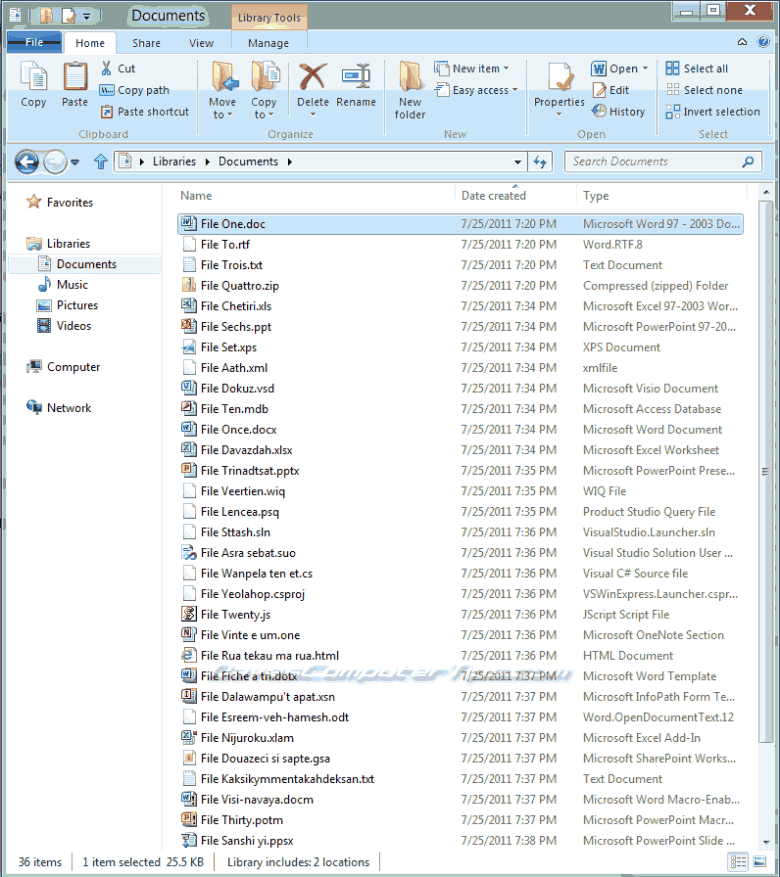Click the Library Tools contextual tab
The height and width of the screenshot is (877, 780).
click(x=269, y=17)
